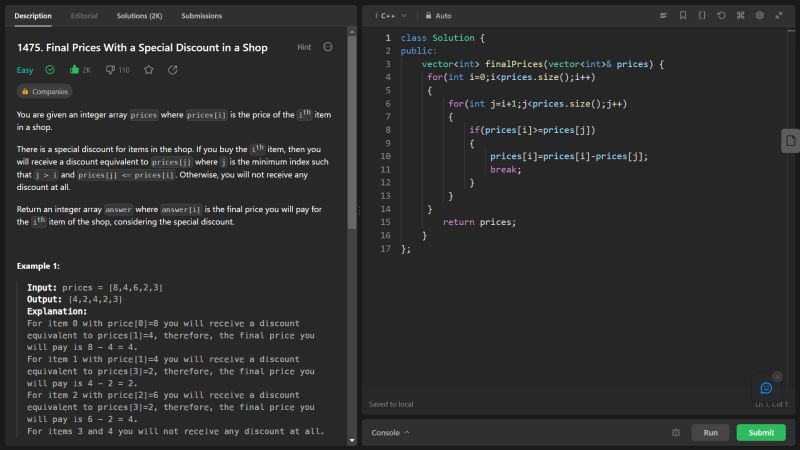Click the description panel scrollbar
Viewport: 800px width, 450px height.
[352, 133]
